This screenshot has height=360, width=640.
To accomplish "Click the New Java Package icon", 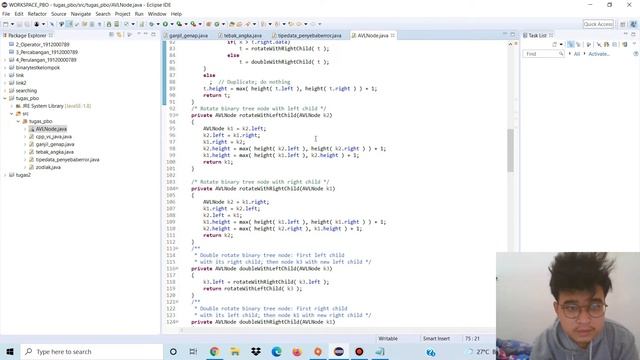I will (x=209, y=24).
